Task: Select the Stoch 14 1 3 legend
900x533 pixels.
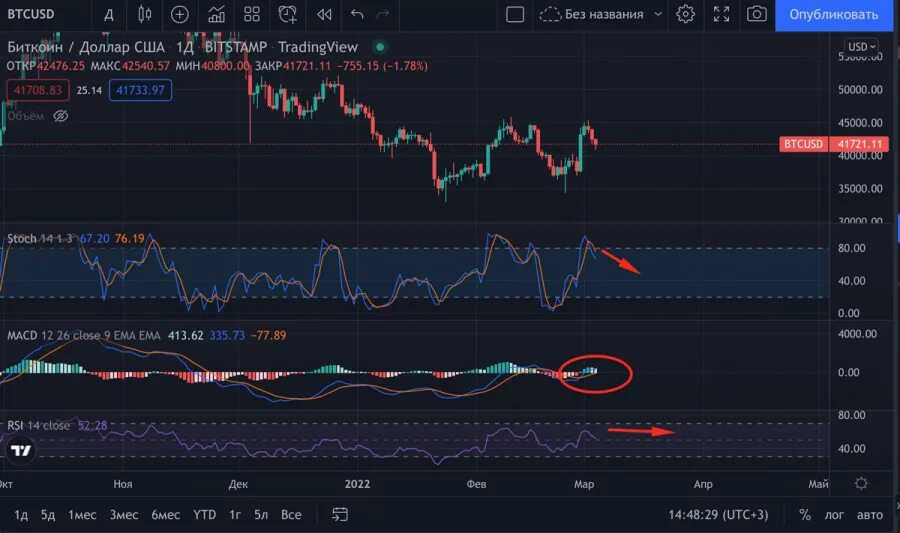Action: (x=40, y=238)
